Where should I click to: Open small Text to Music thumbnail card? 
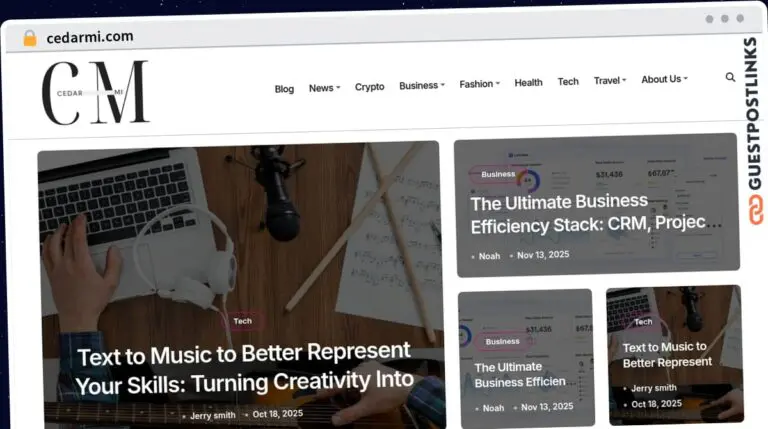675,354
